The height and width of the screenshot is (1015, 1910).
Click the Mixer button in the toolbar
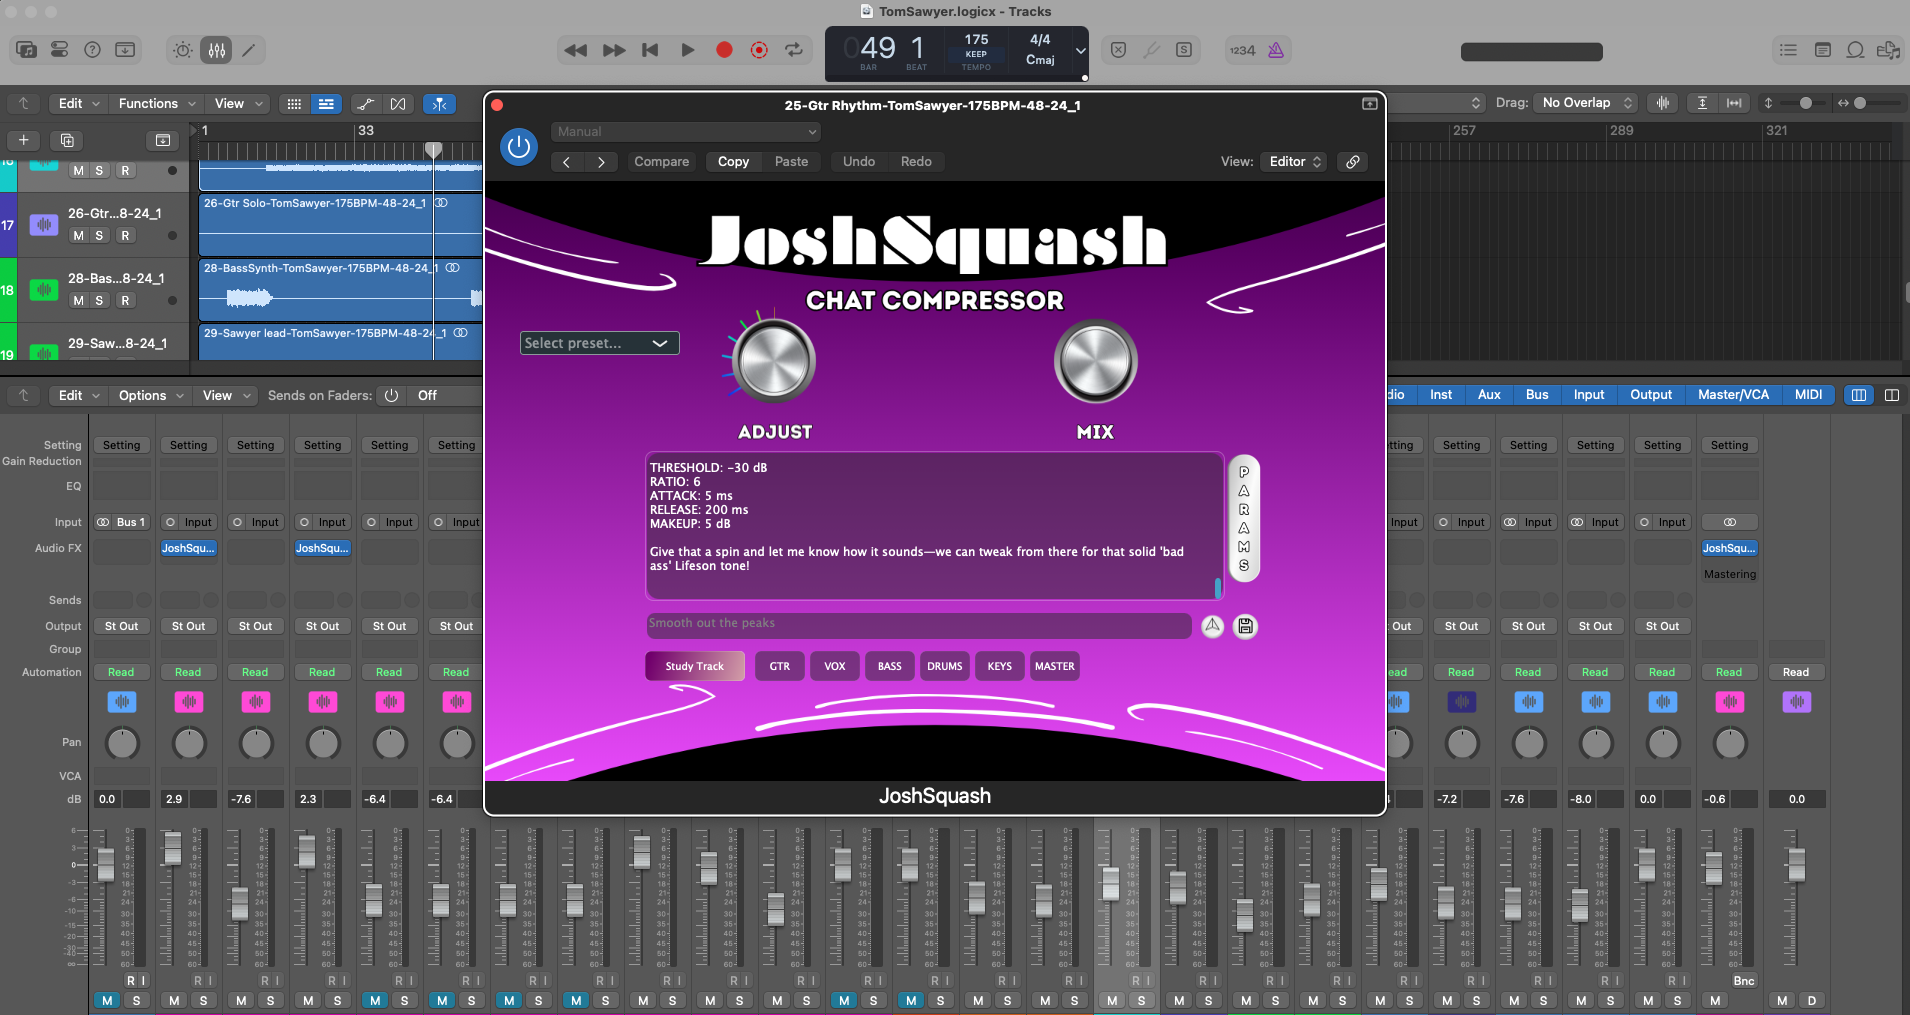click(217, 50)
